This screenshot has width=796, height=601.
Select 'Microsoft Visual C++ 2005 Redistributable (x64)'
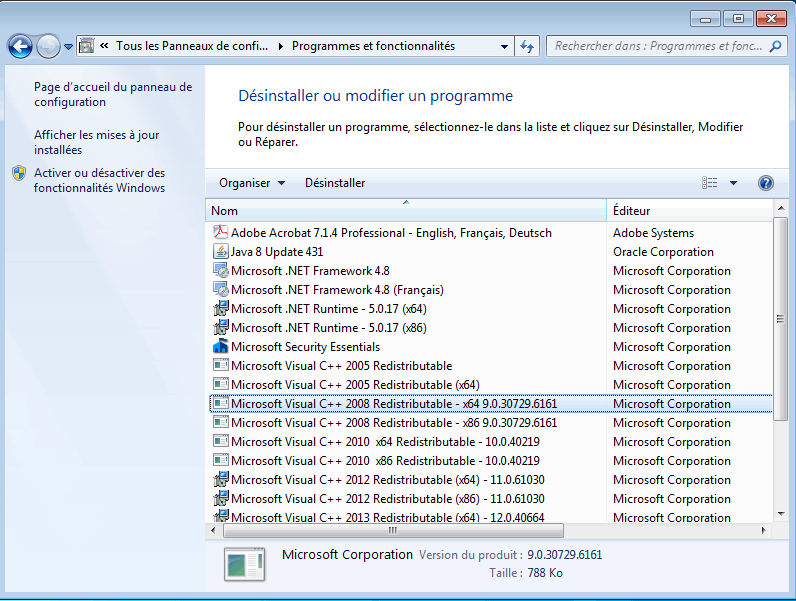(491, 385)
